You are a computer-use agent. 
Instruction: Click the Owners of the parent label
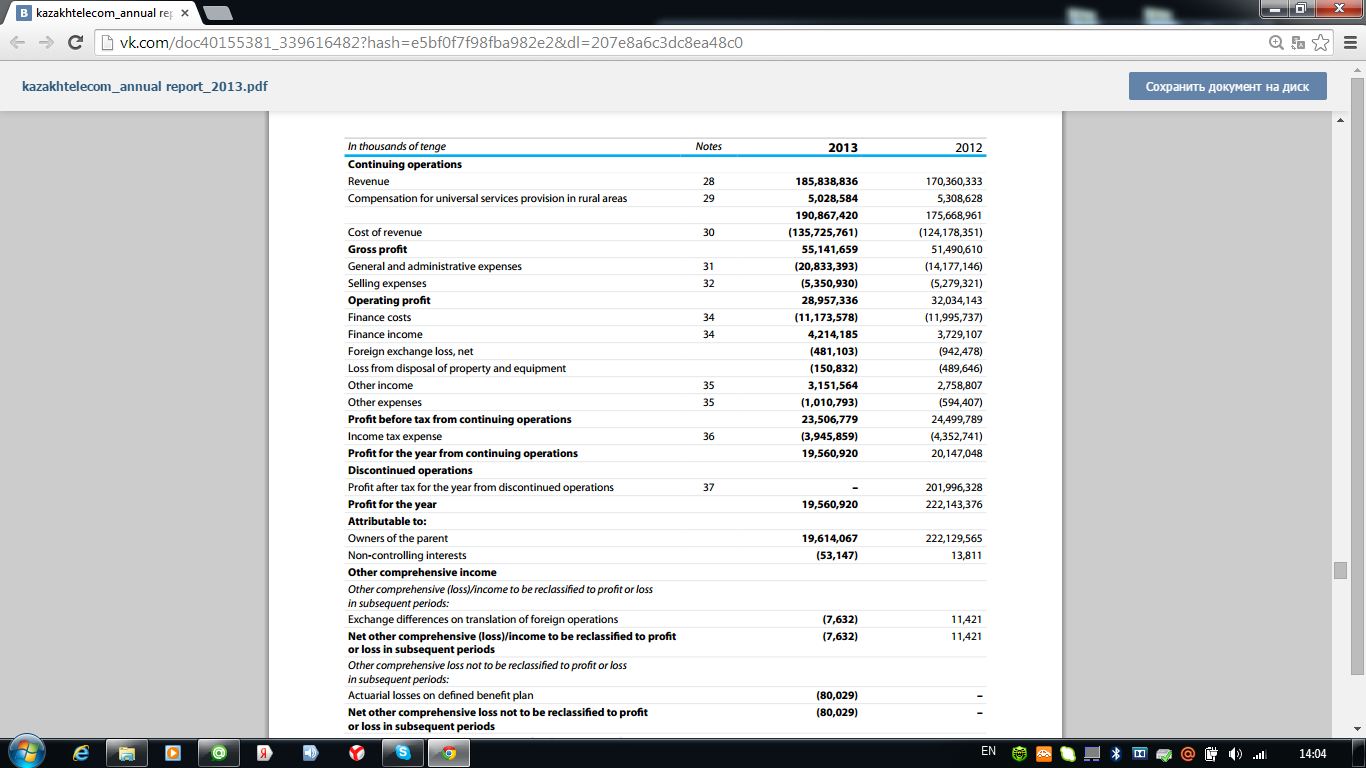(x=398, y=538)
